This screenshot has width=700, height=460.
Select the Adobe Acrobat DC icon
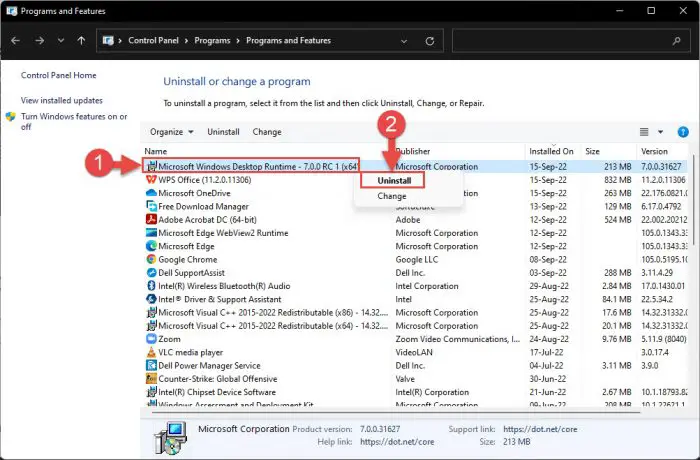pos(151,219)
